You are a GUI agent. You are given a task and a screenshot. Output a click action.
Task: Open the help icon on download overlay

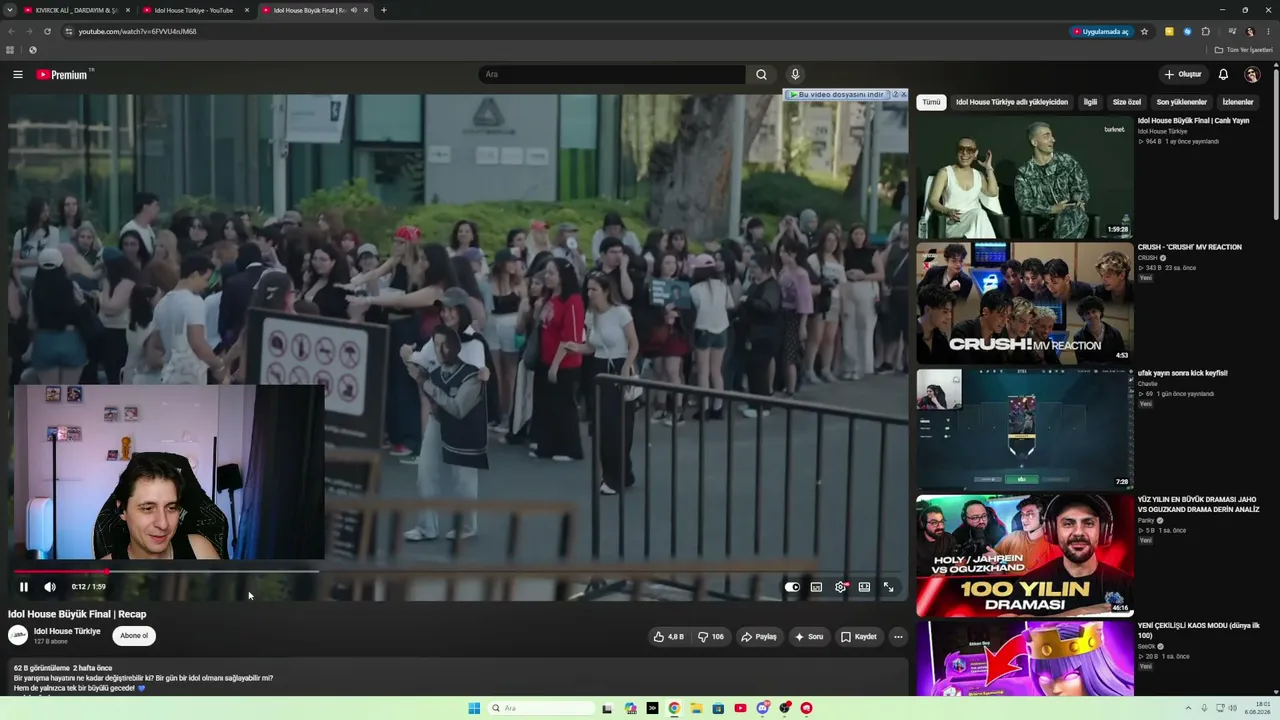(x=895, y=94)
